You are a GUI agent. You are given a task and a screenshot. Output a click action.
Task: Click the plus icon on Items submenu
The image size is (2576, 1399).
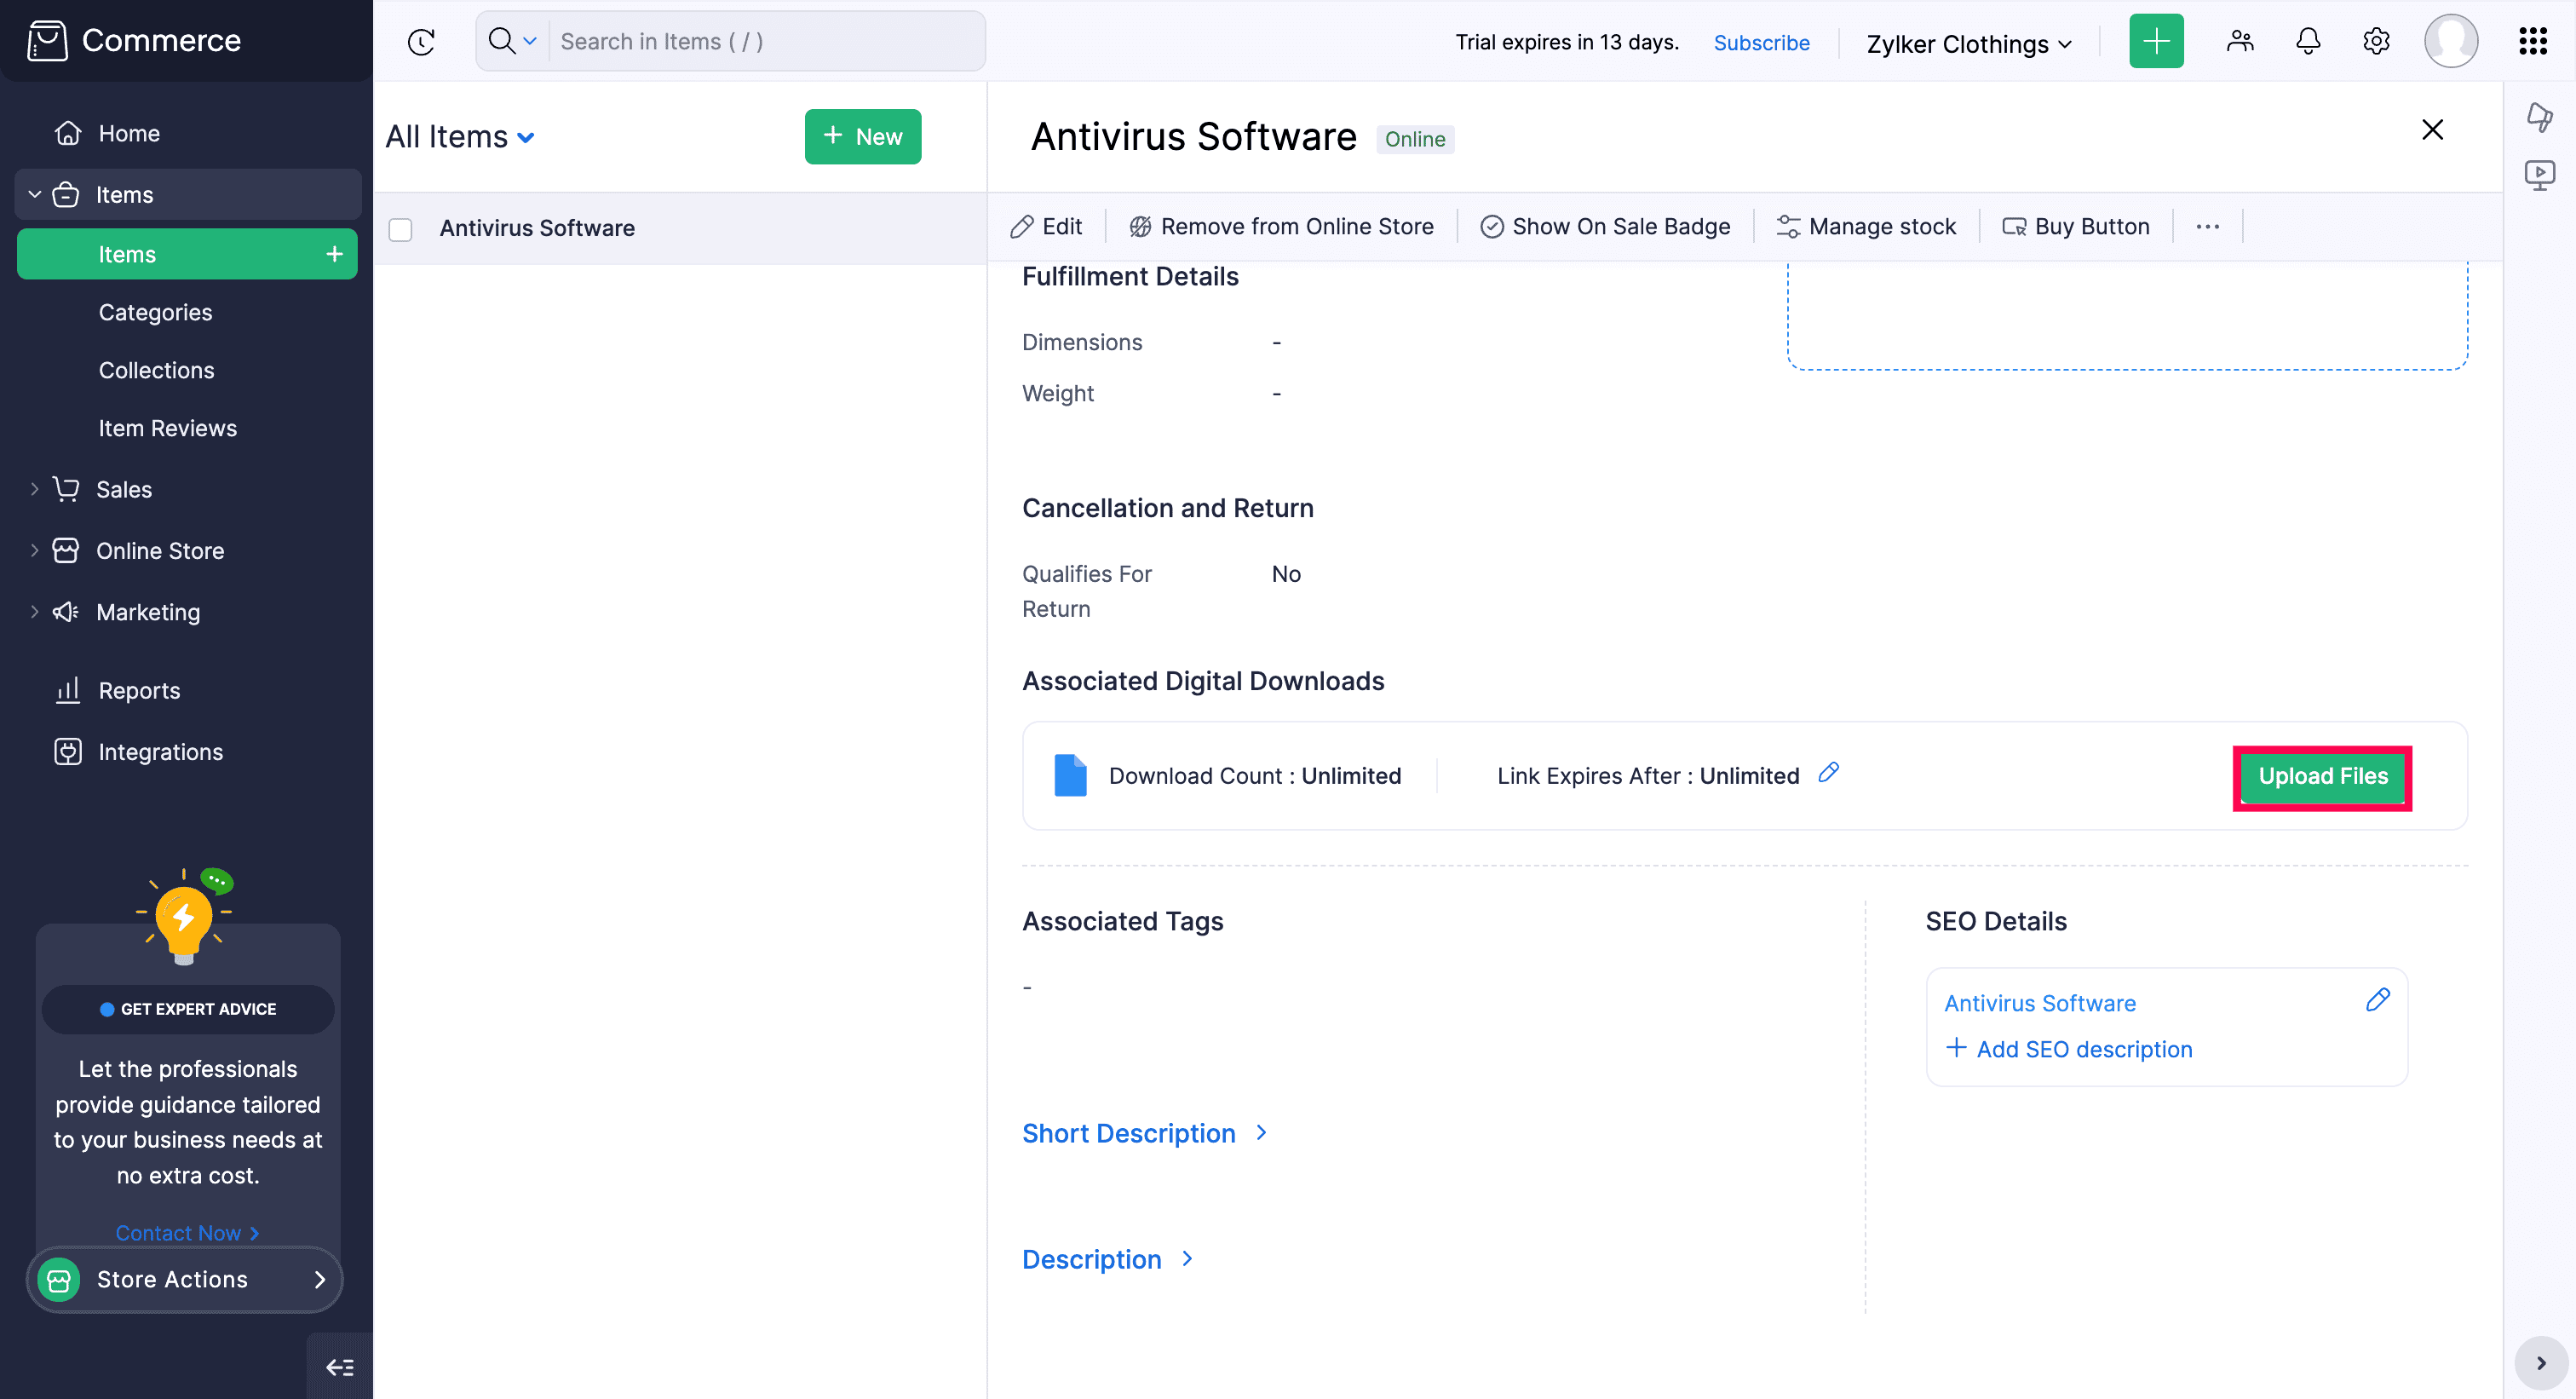[334, 254]
